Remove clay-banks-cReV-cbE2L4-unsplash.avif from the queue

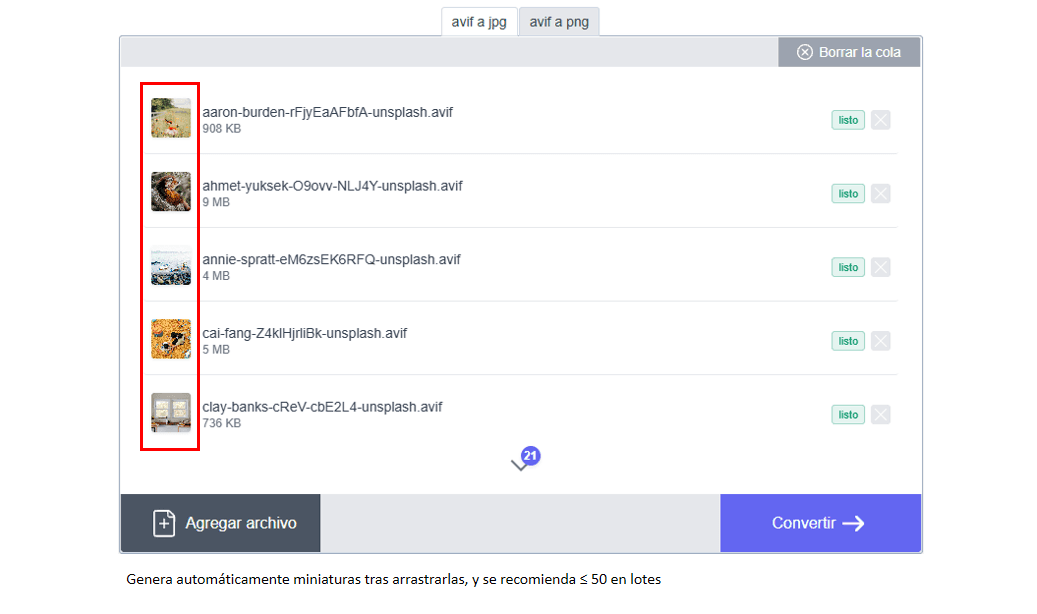(x=881, y=414)
